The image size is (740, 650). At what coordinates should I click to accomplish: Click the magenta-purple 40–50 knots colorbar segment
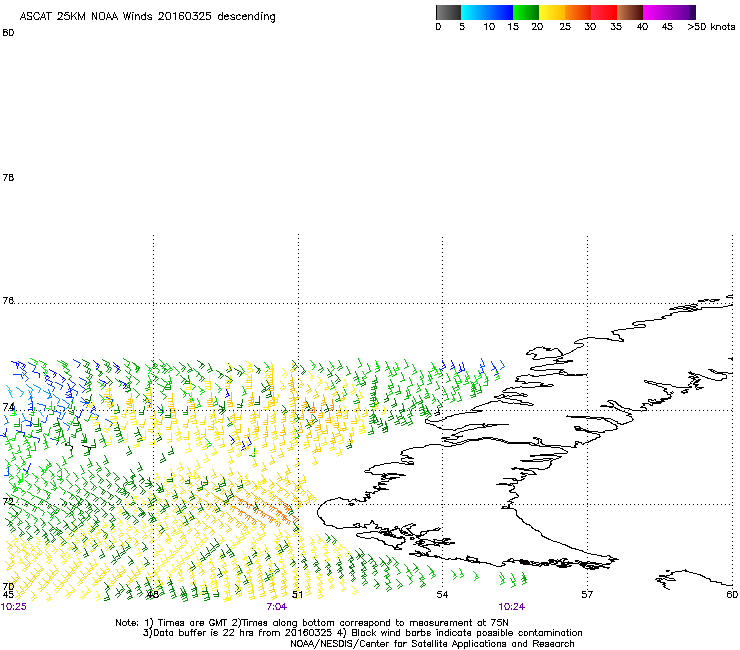669,12
